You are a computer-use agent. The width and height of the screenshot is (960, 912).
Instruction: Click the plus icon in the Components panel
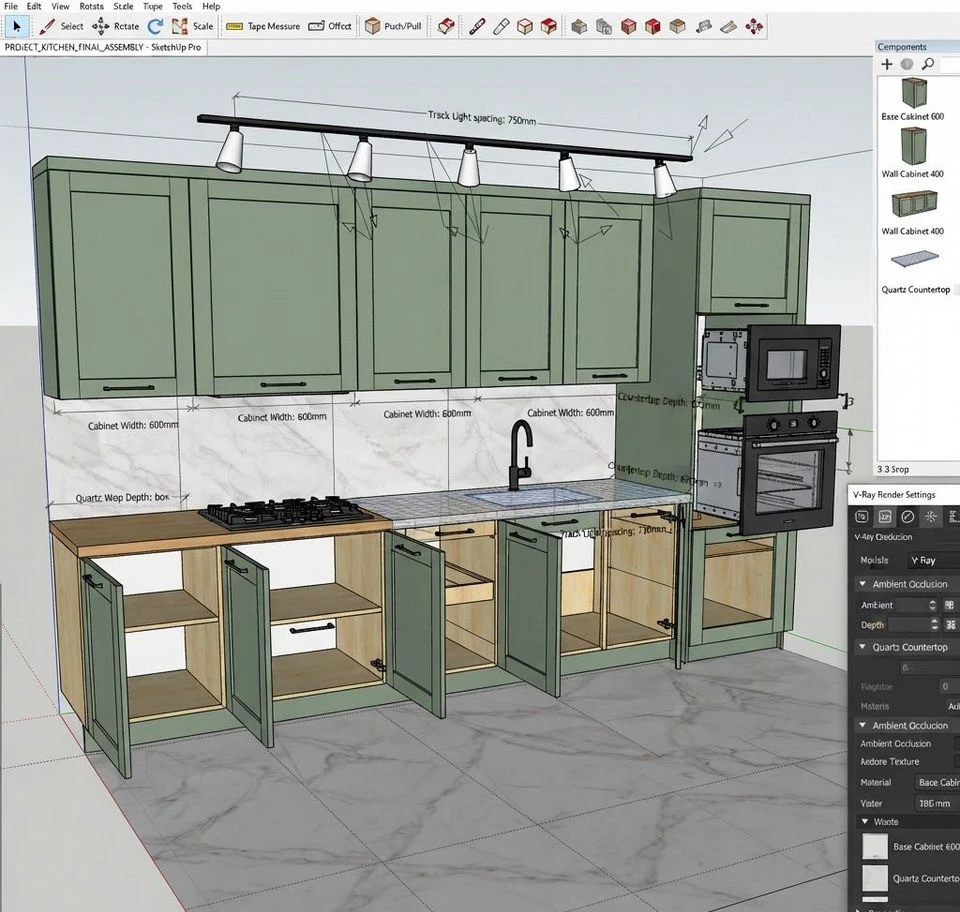click(887, 64)
